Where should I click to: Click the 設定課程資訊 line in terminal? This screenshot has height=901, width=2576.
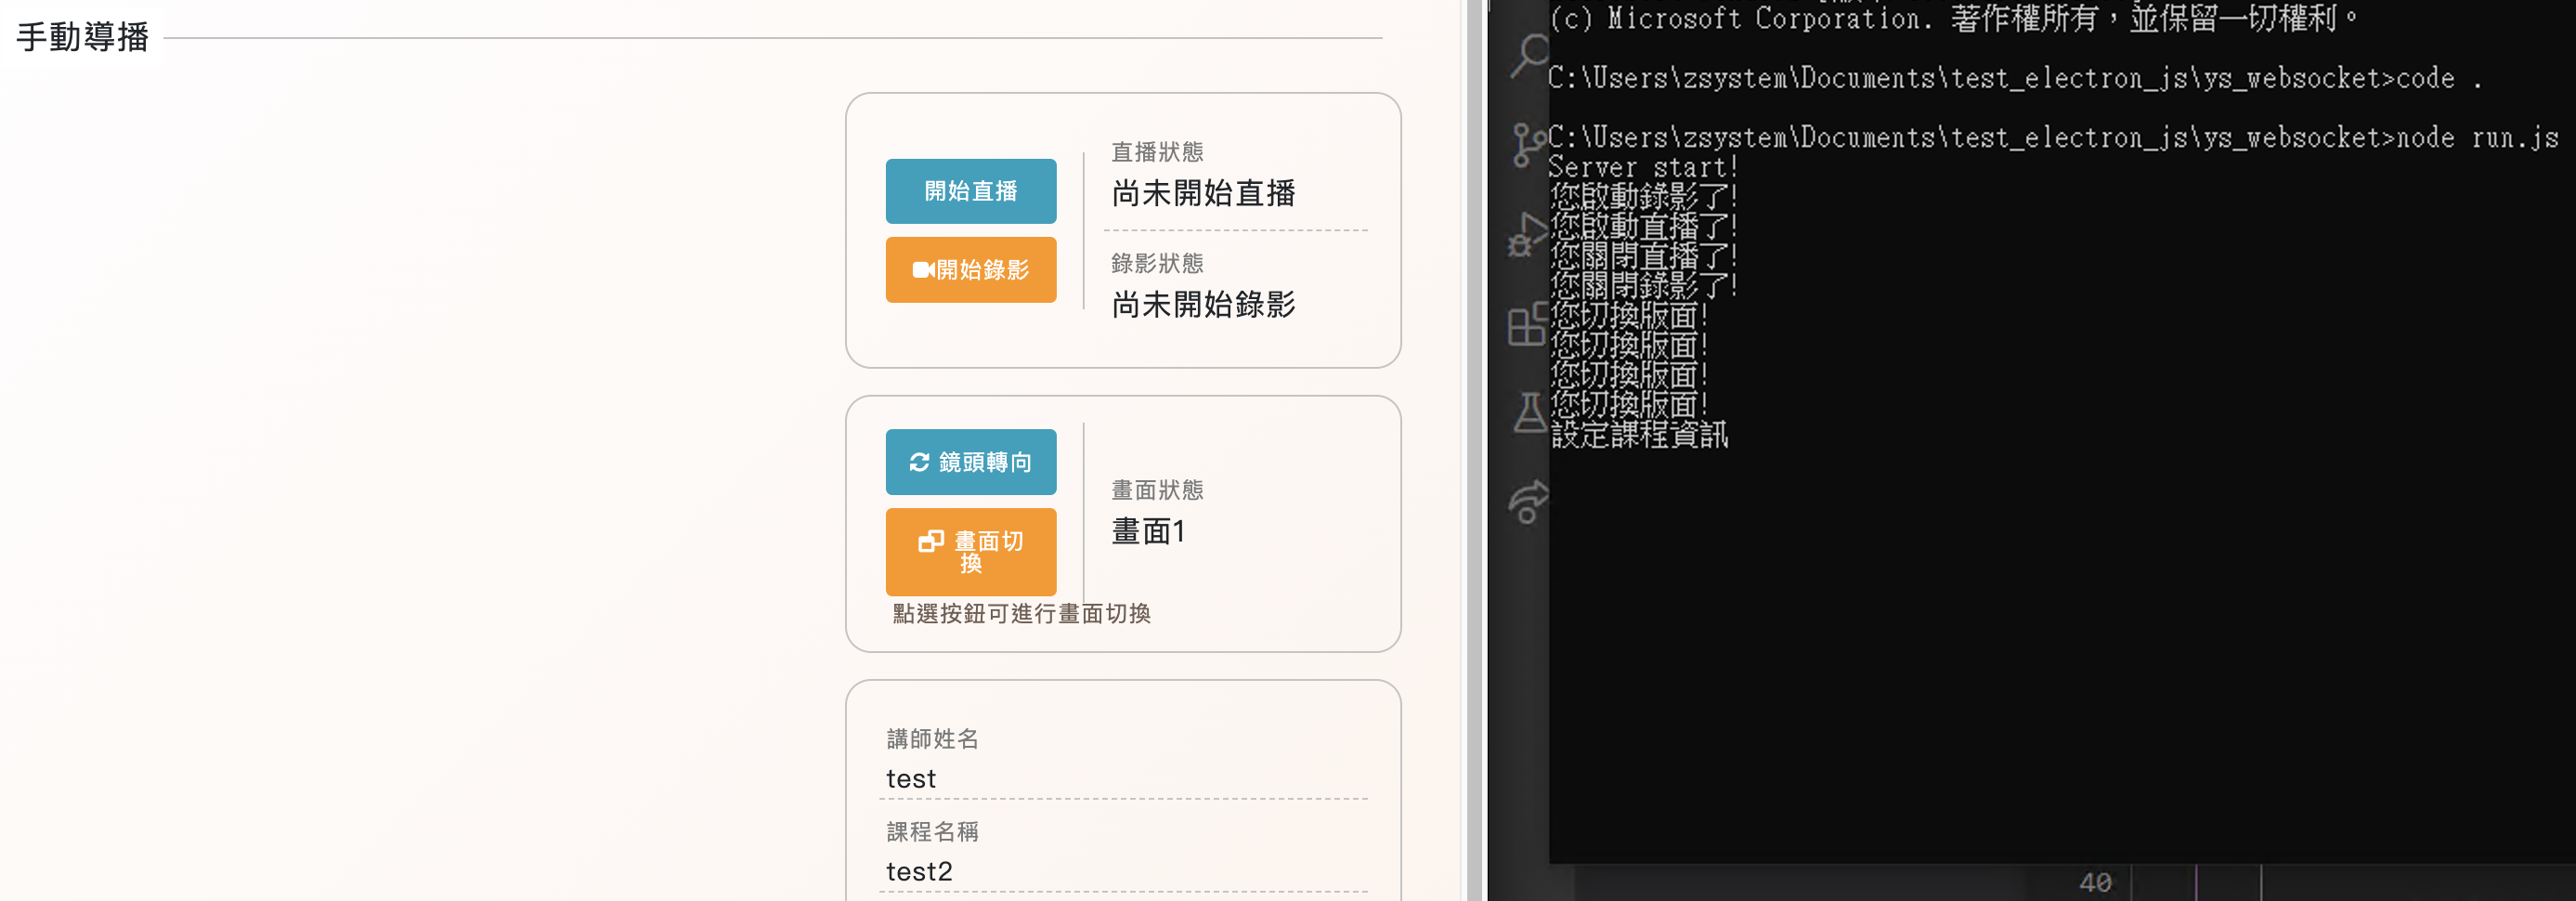pyautogui.click(x=1638, y=434)
